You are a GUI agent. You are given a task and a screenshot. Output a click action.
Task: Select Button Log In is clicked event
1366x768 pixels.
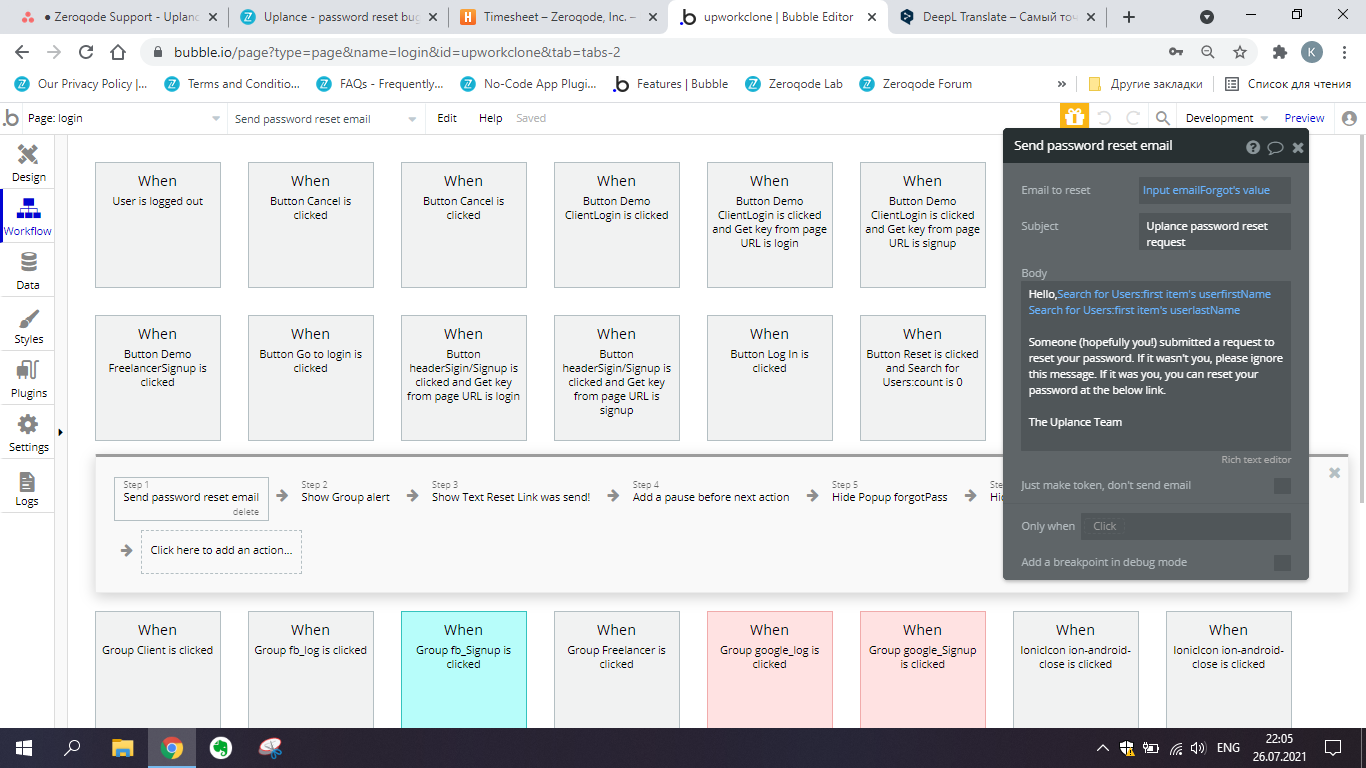pos(770,378)
